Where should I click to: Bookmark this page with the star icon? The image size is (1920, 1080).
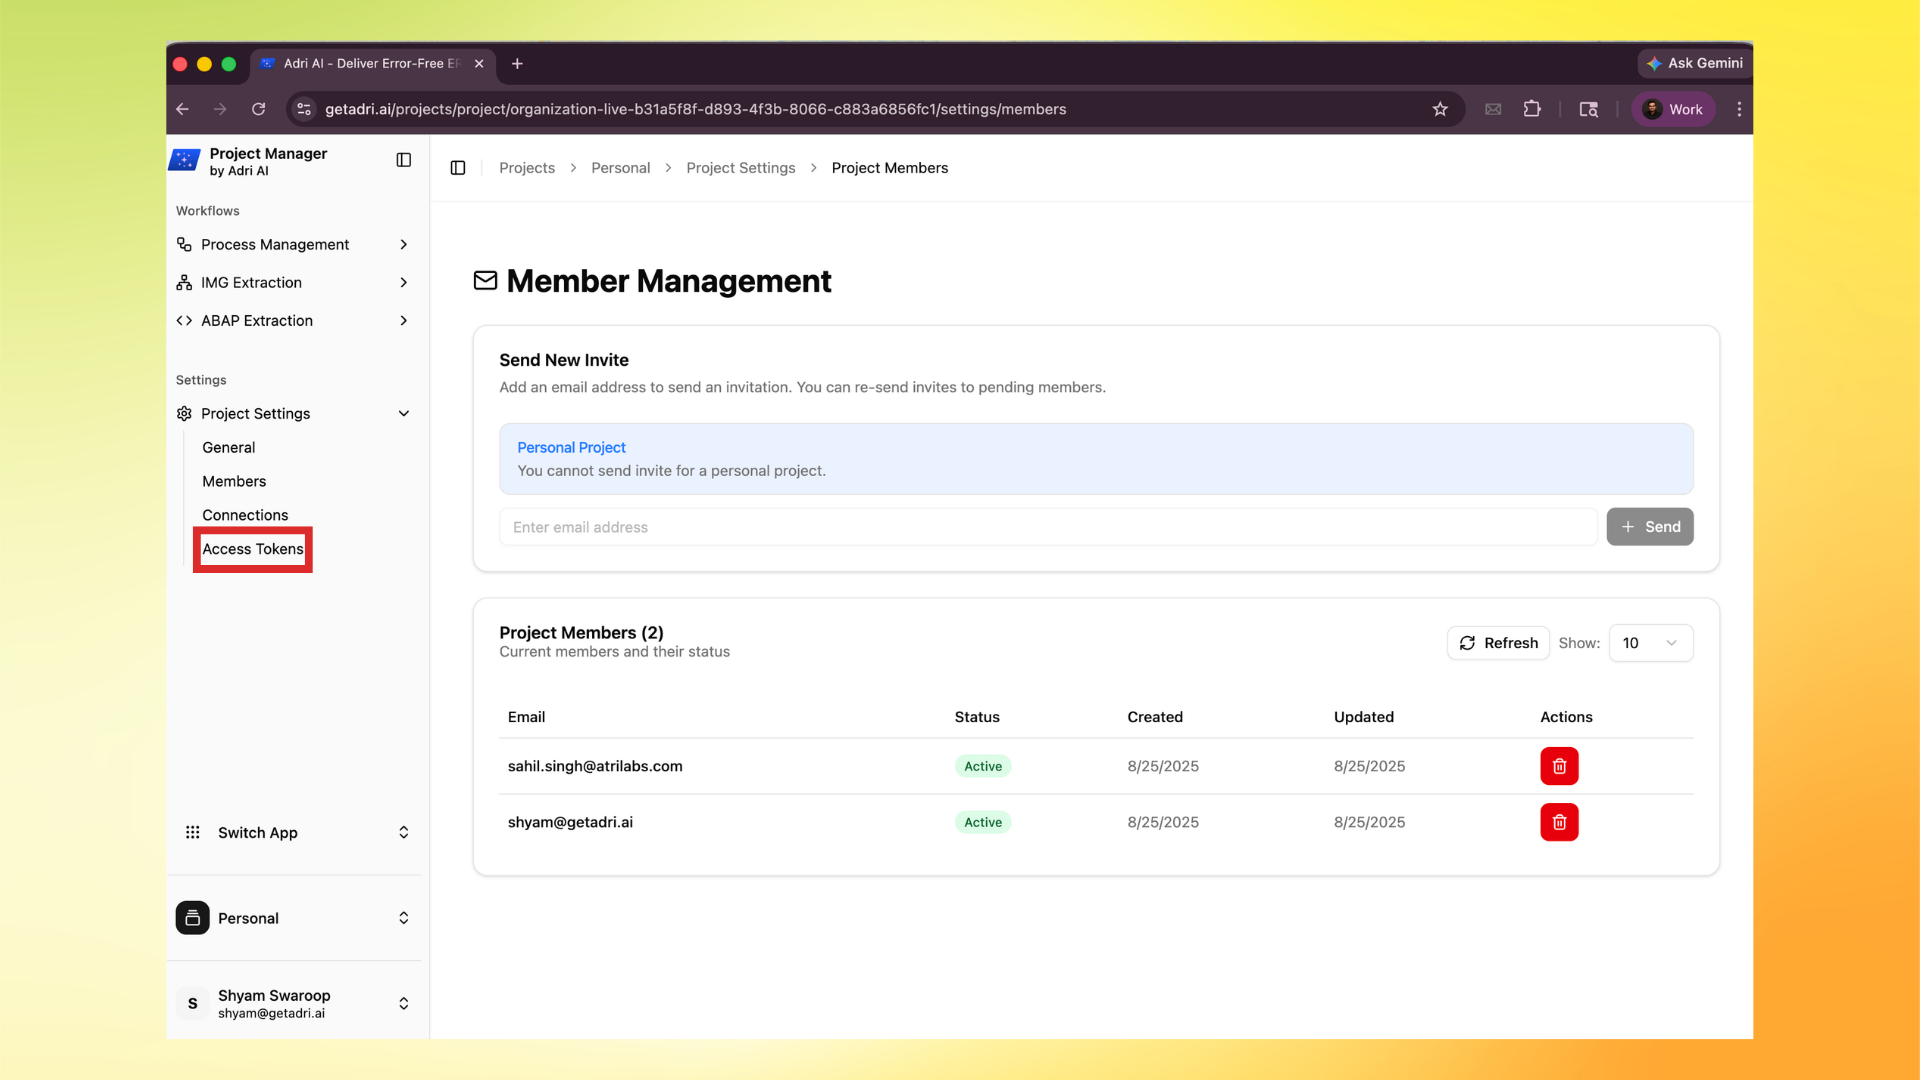tap(1441, 109)
